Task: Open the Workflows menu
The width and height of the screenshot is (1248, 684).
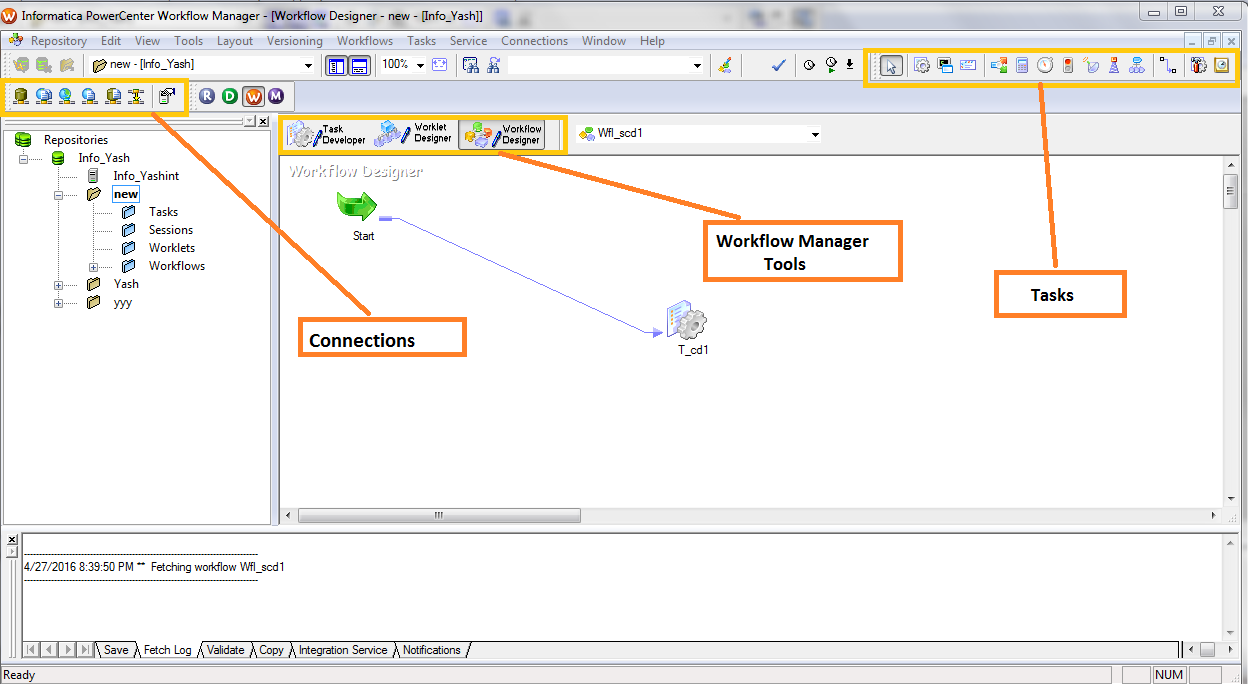Action: tap(365, 41)
